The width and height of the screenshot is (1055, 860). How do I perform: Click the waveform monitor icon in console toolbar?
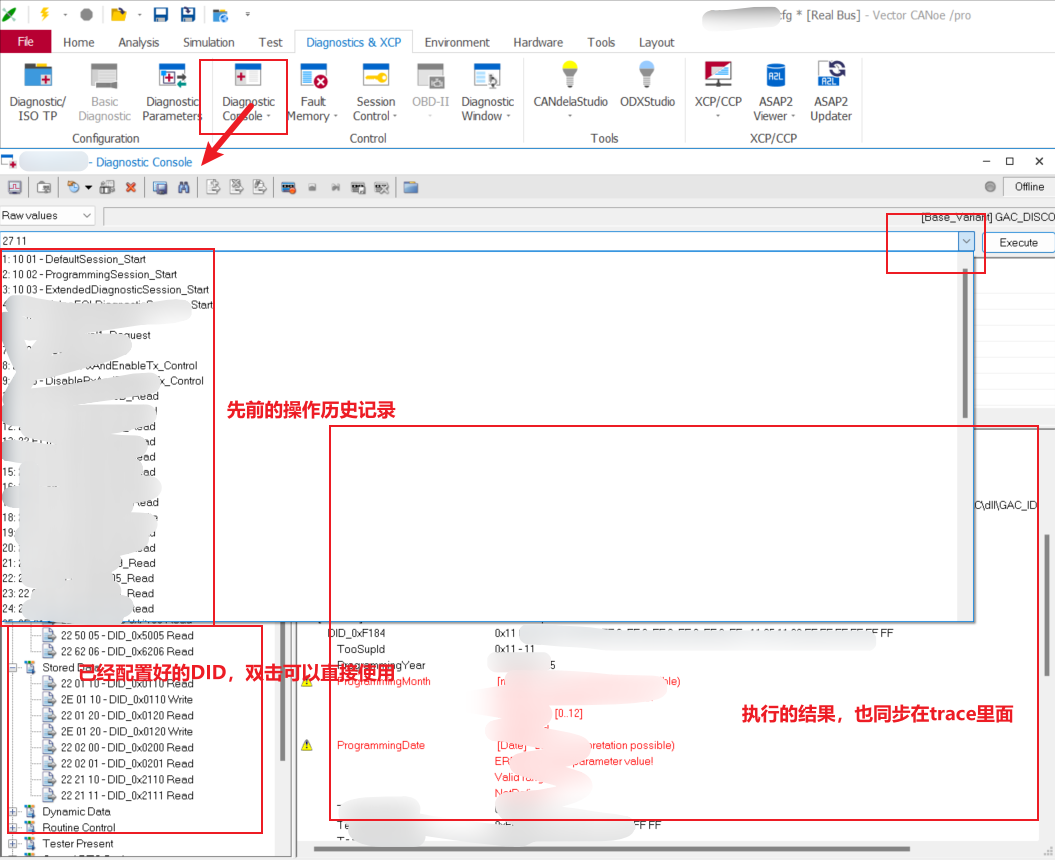(x=15, y=187)
